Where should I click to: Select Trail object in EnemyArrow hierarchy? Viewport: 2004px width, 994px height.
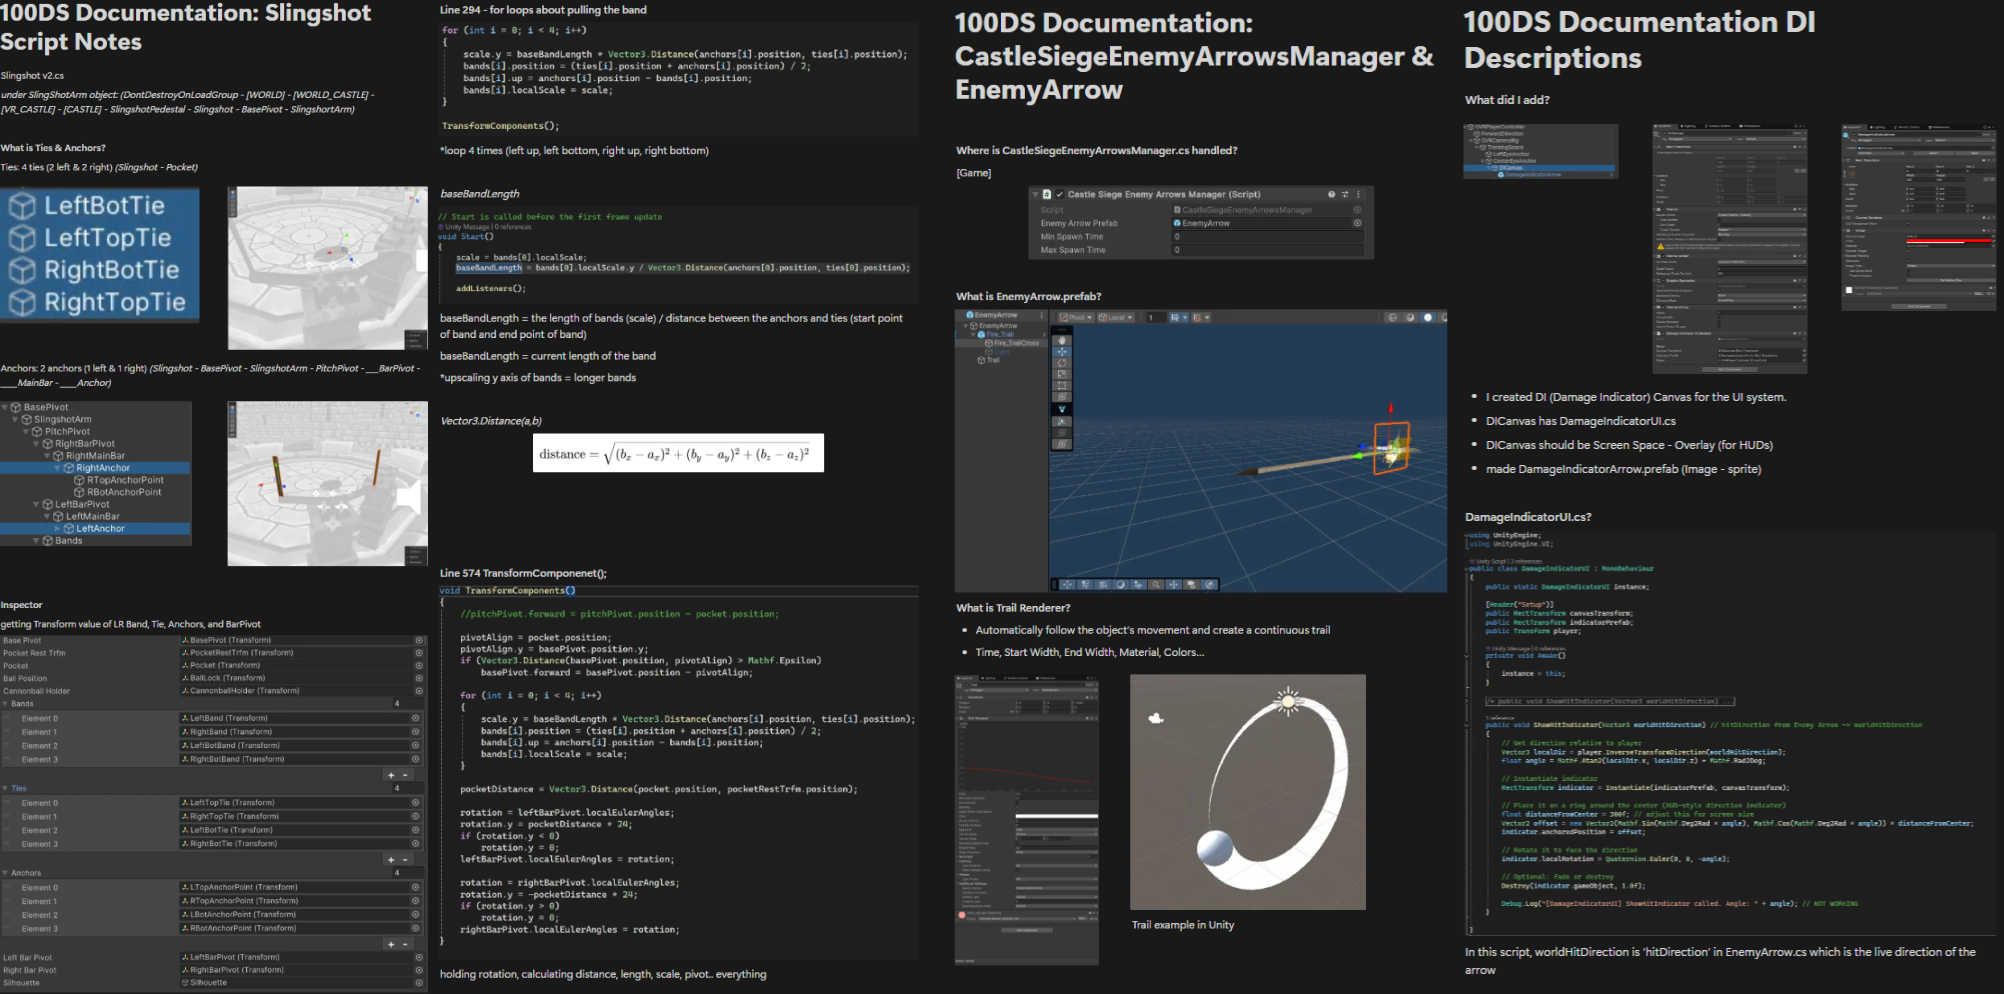(988, 360)
